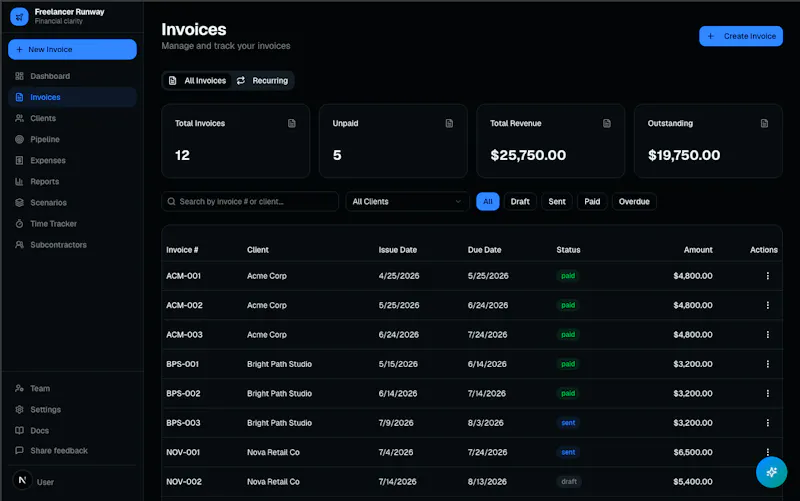Open actions menu for invoice BPS-003
800x501 pixels.
767,423
